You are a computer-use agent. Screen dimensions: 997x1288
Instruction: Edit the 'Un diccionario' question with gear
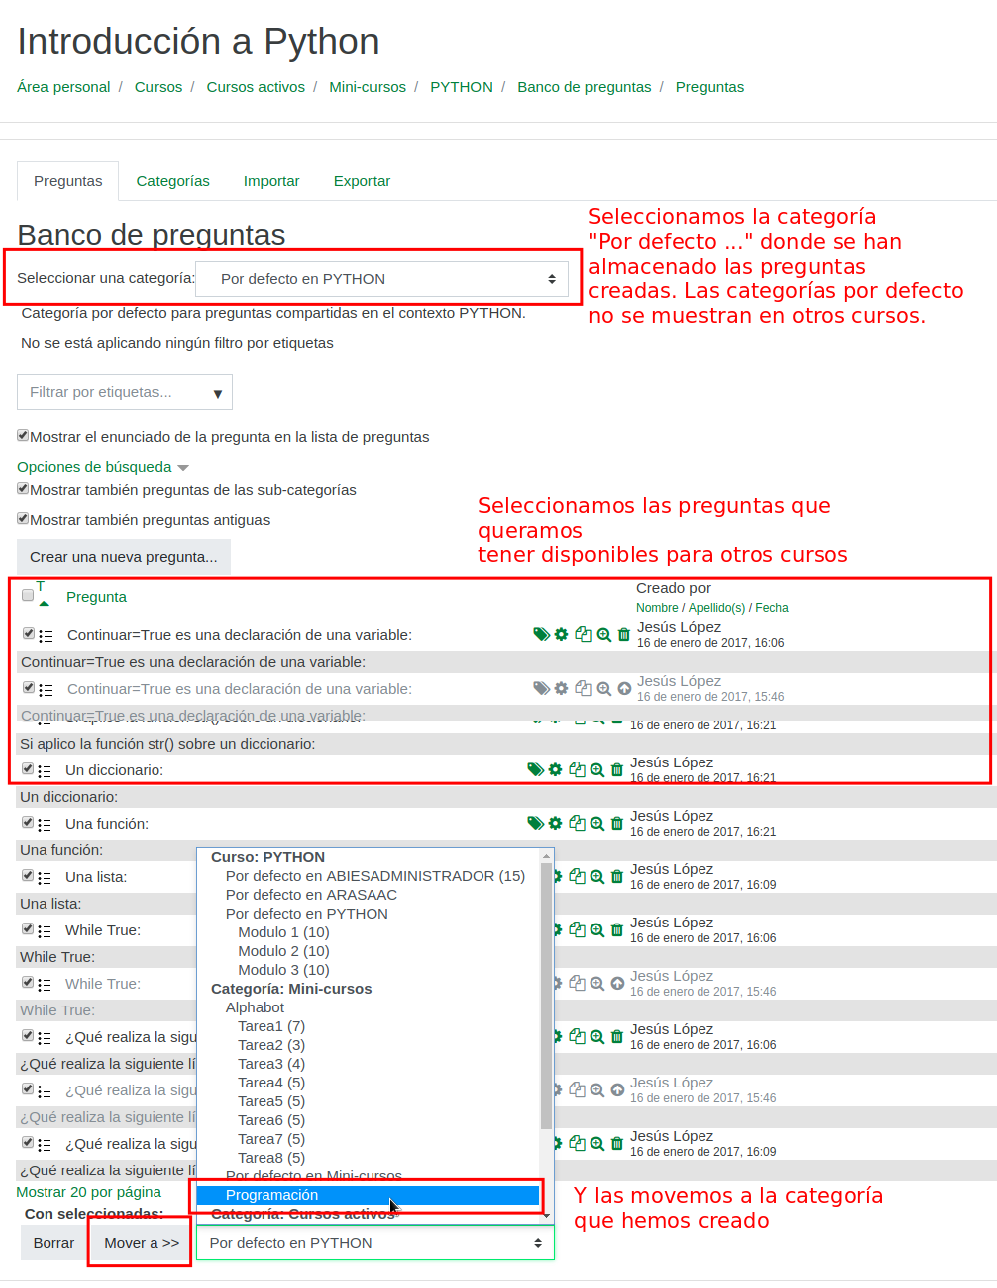point(555,769)
